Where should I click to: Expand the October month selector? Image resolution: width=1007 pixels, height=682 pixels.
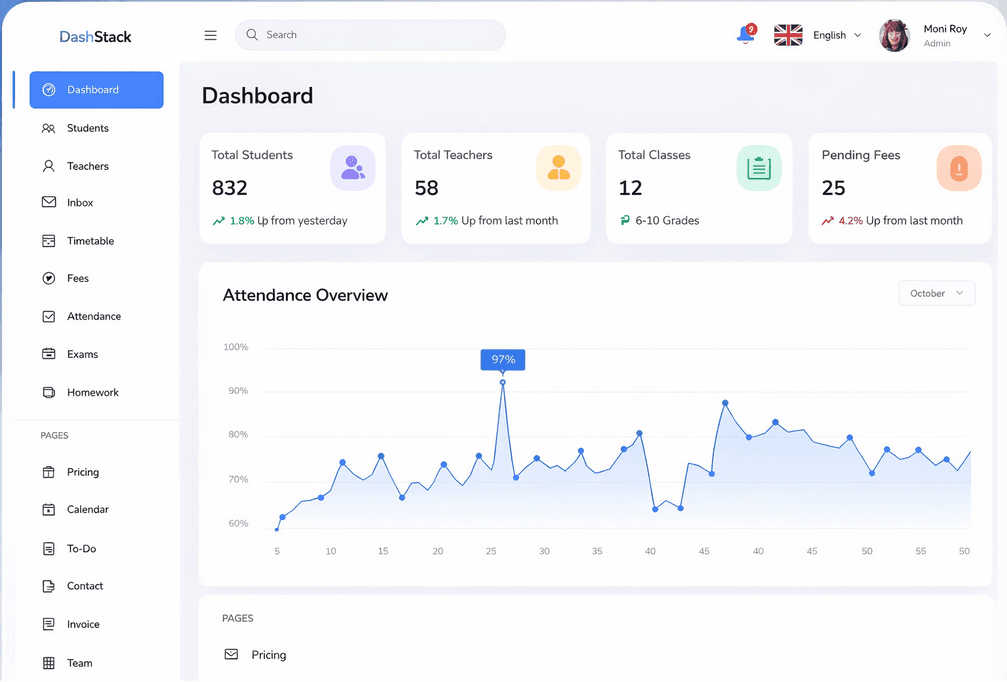coord(936,293)
